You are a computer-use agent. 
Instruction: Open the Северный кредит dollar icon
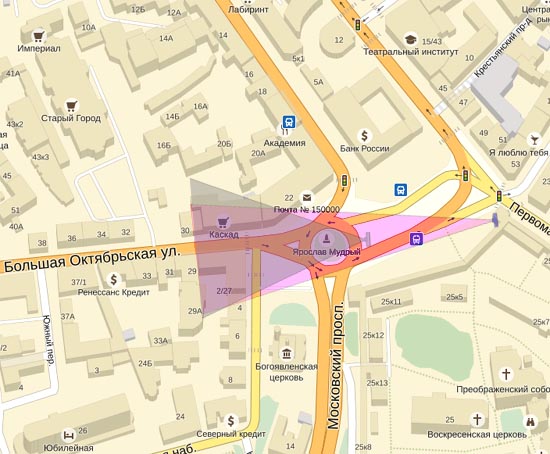(231, 421)
